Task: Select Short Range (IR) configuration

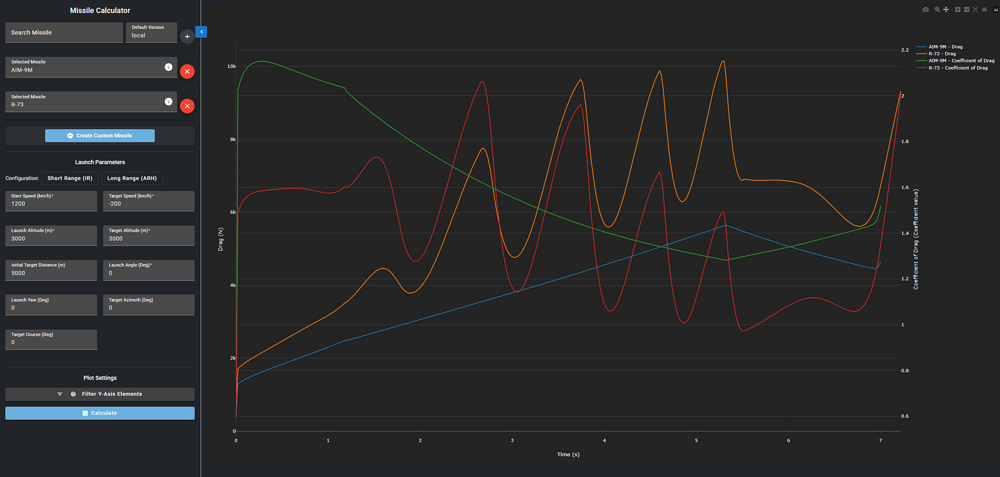Action: (x=70, y=178)
